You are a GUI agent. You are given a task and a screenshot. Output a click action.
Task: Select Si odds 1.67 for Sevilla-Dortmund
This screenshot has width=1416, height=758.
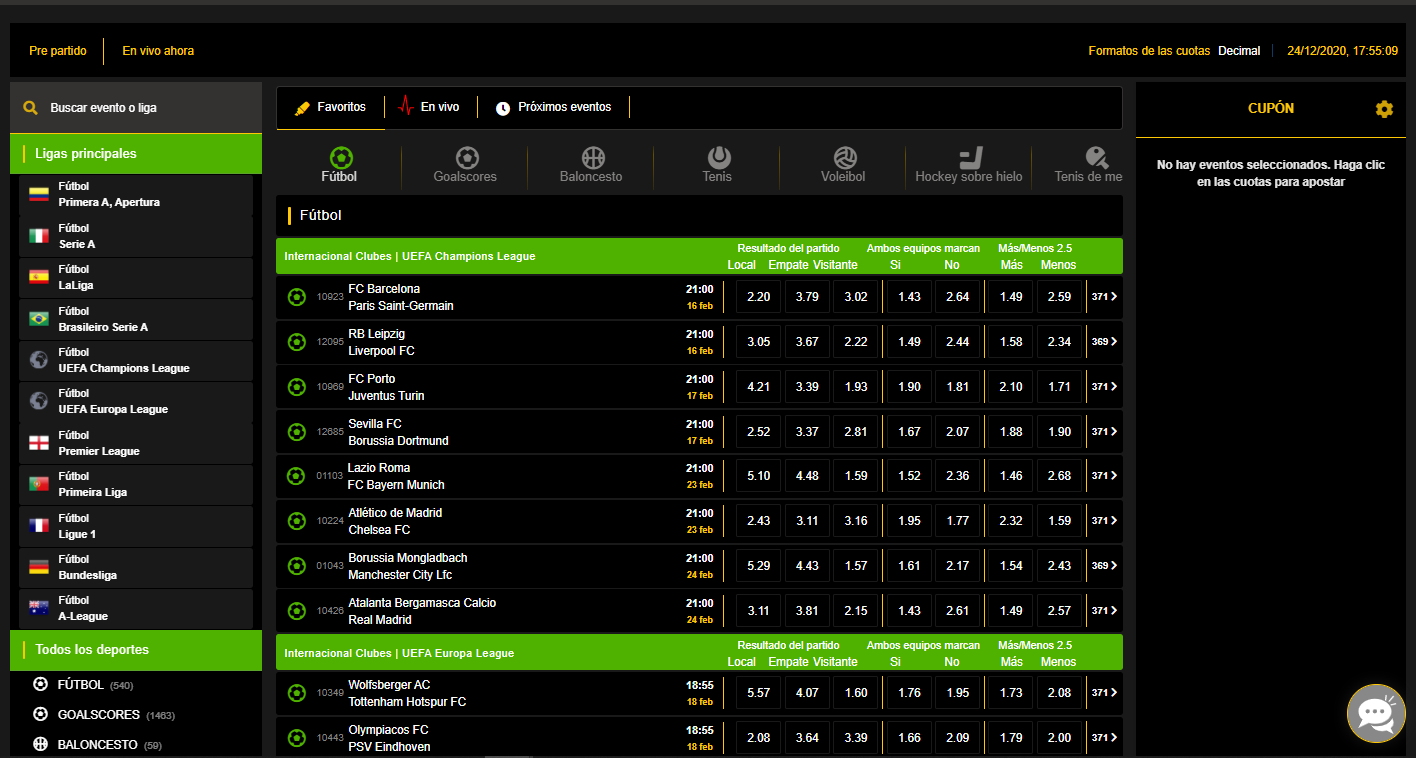coord(909,432)
